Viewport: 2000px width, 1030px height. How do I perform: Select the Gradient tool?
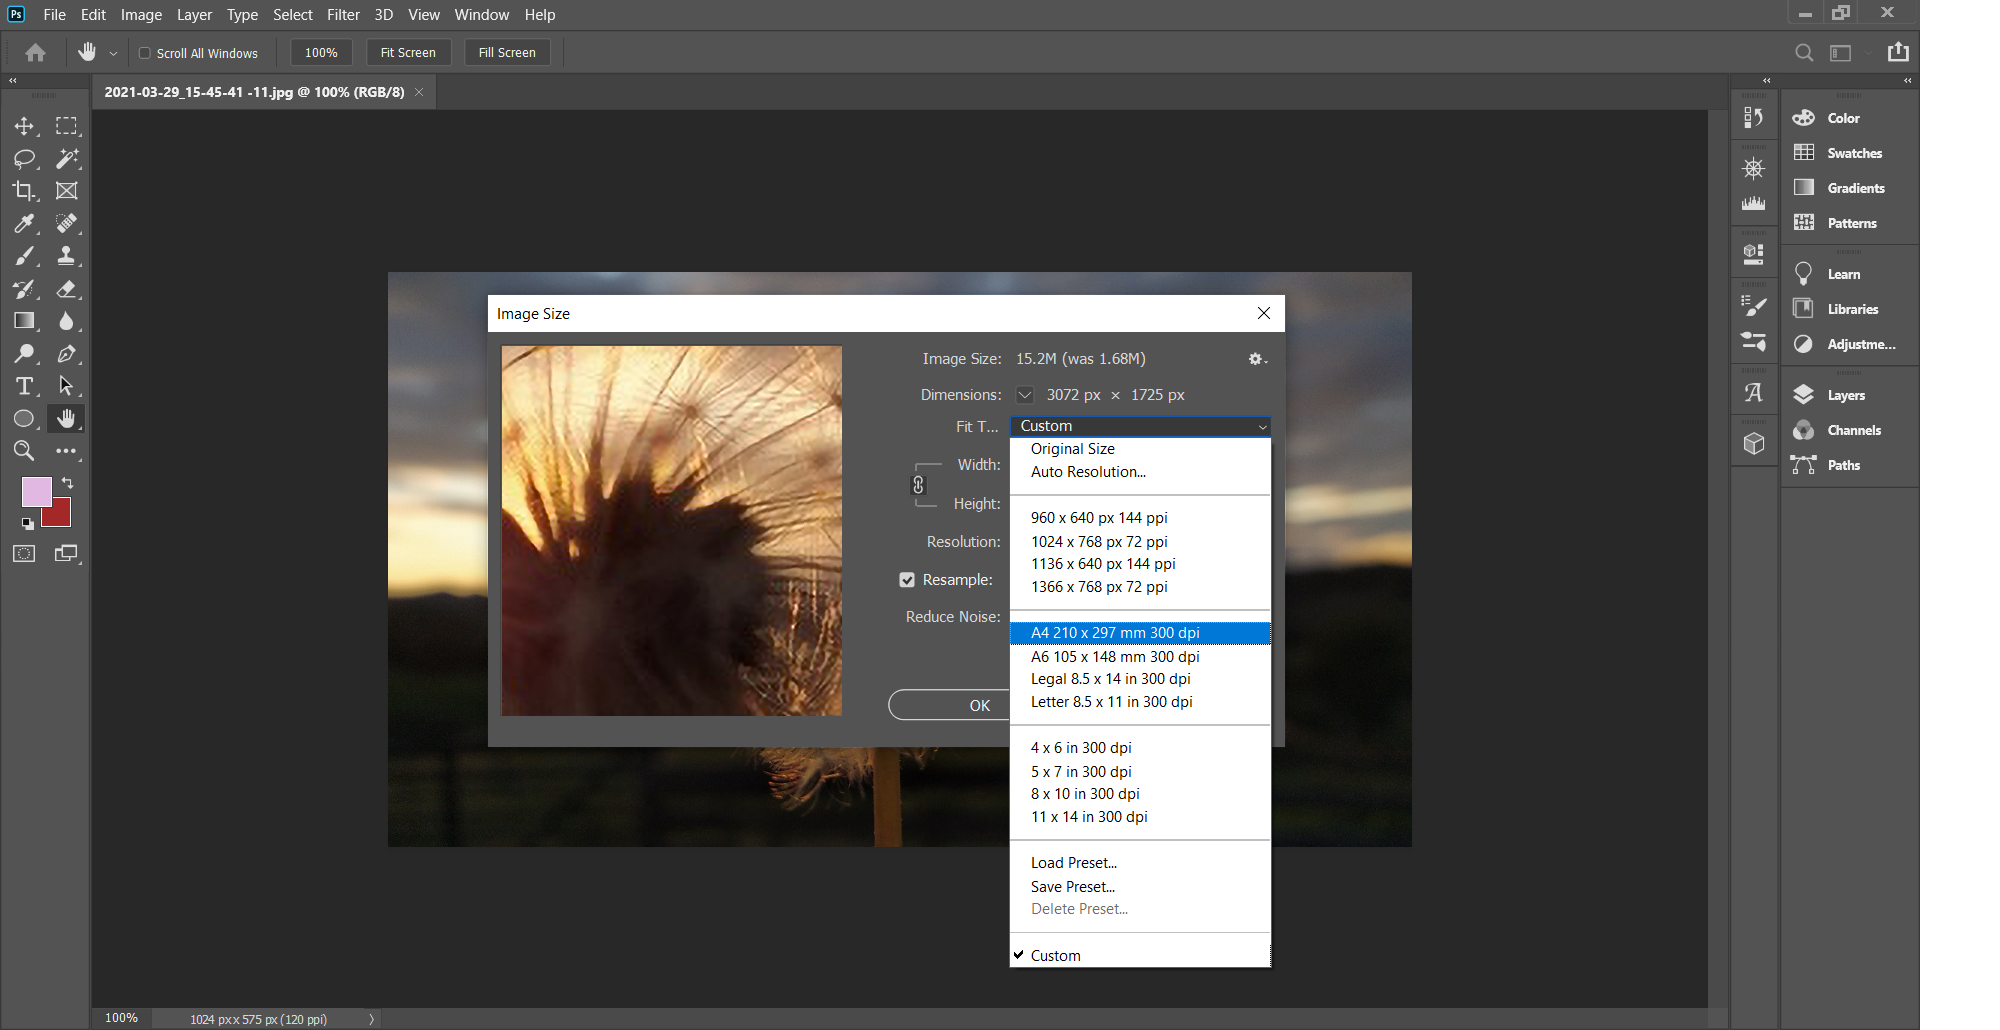click(x=24, y=321)
